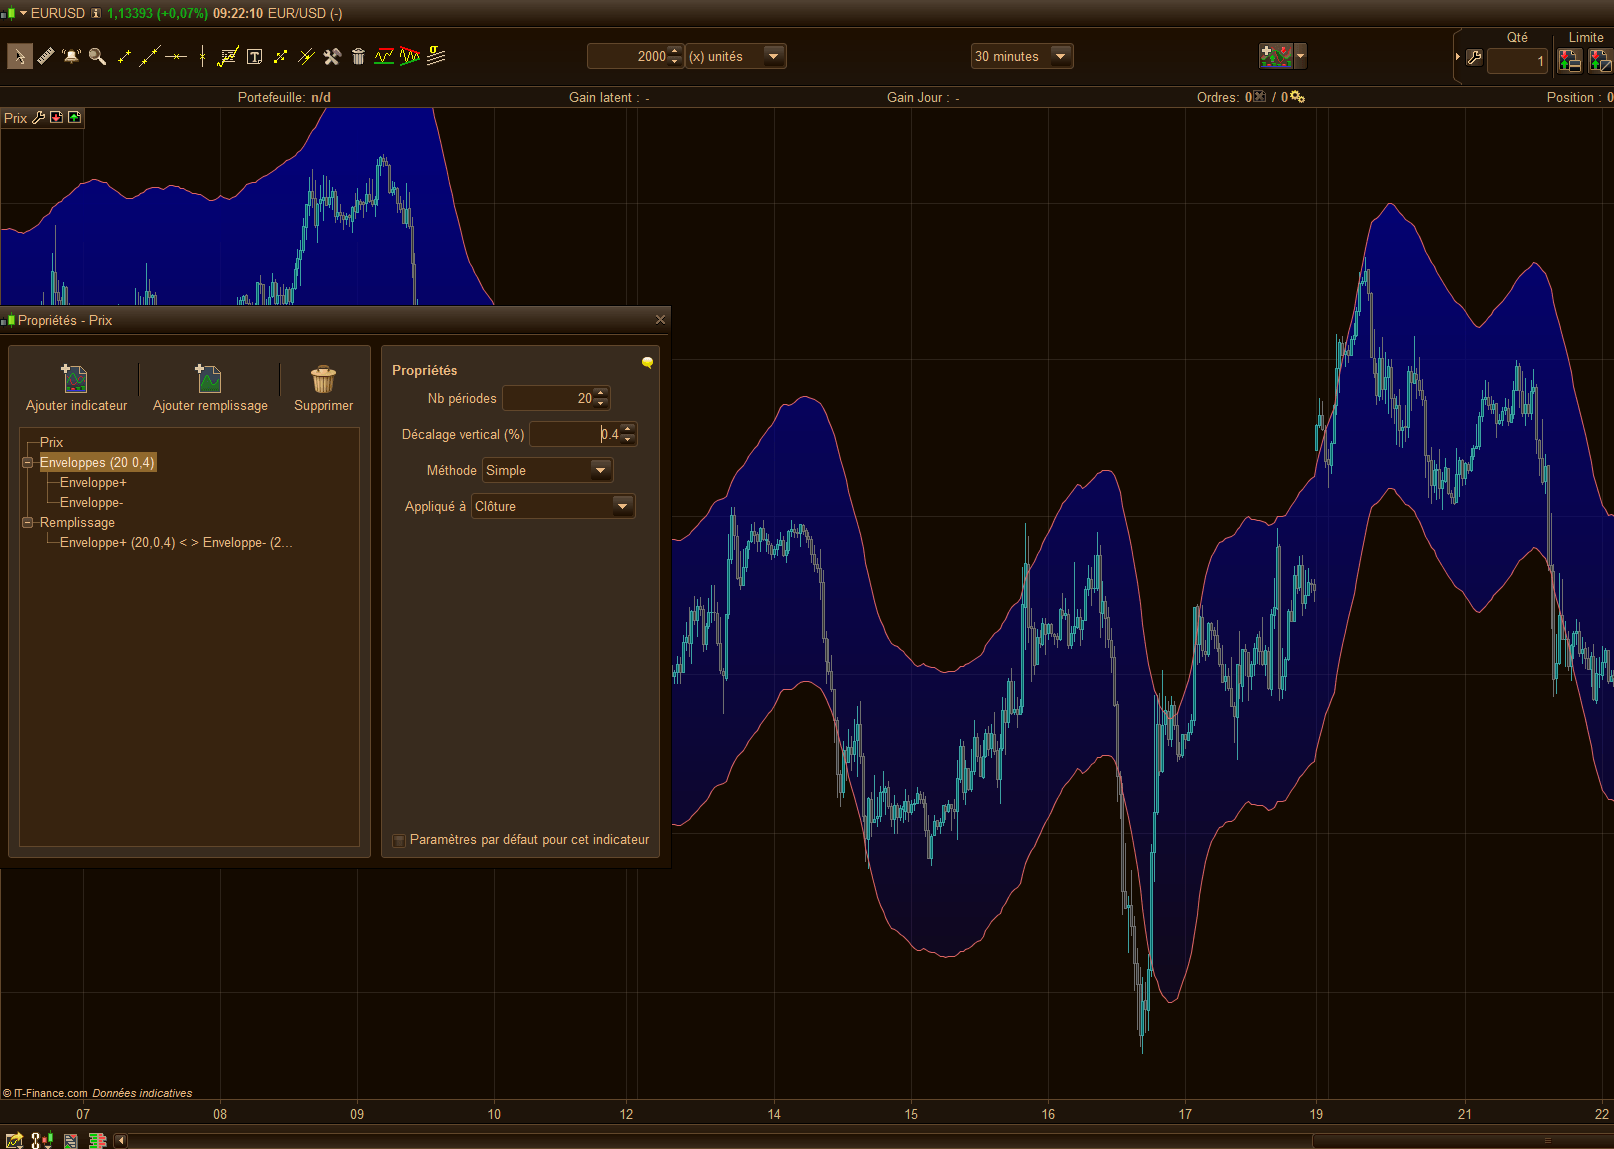The image size is (1614, 1149).
Task: Open the hammer and wrench drawing settings
Action: pyautogui.click(x=332, y=56)
